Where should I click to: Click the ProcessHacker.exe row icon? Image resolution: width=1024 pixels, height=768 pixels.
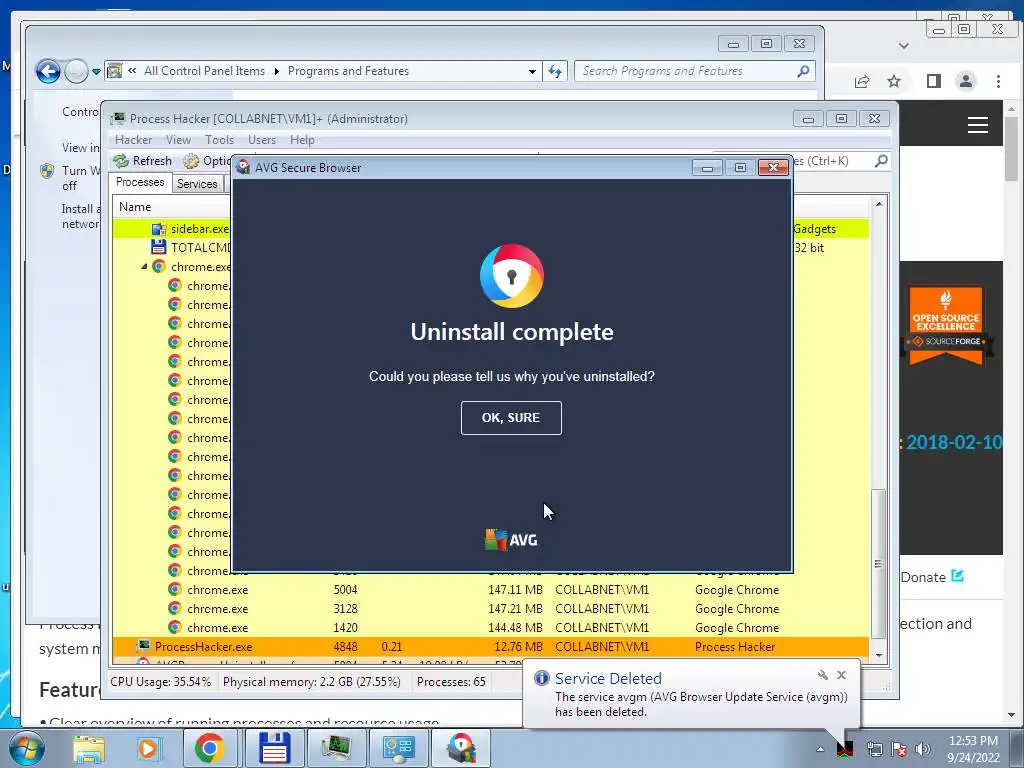(142, 647)
